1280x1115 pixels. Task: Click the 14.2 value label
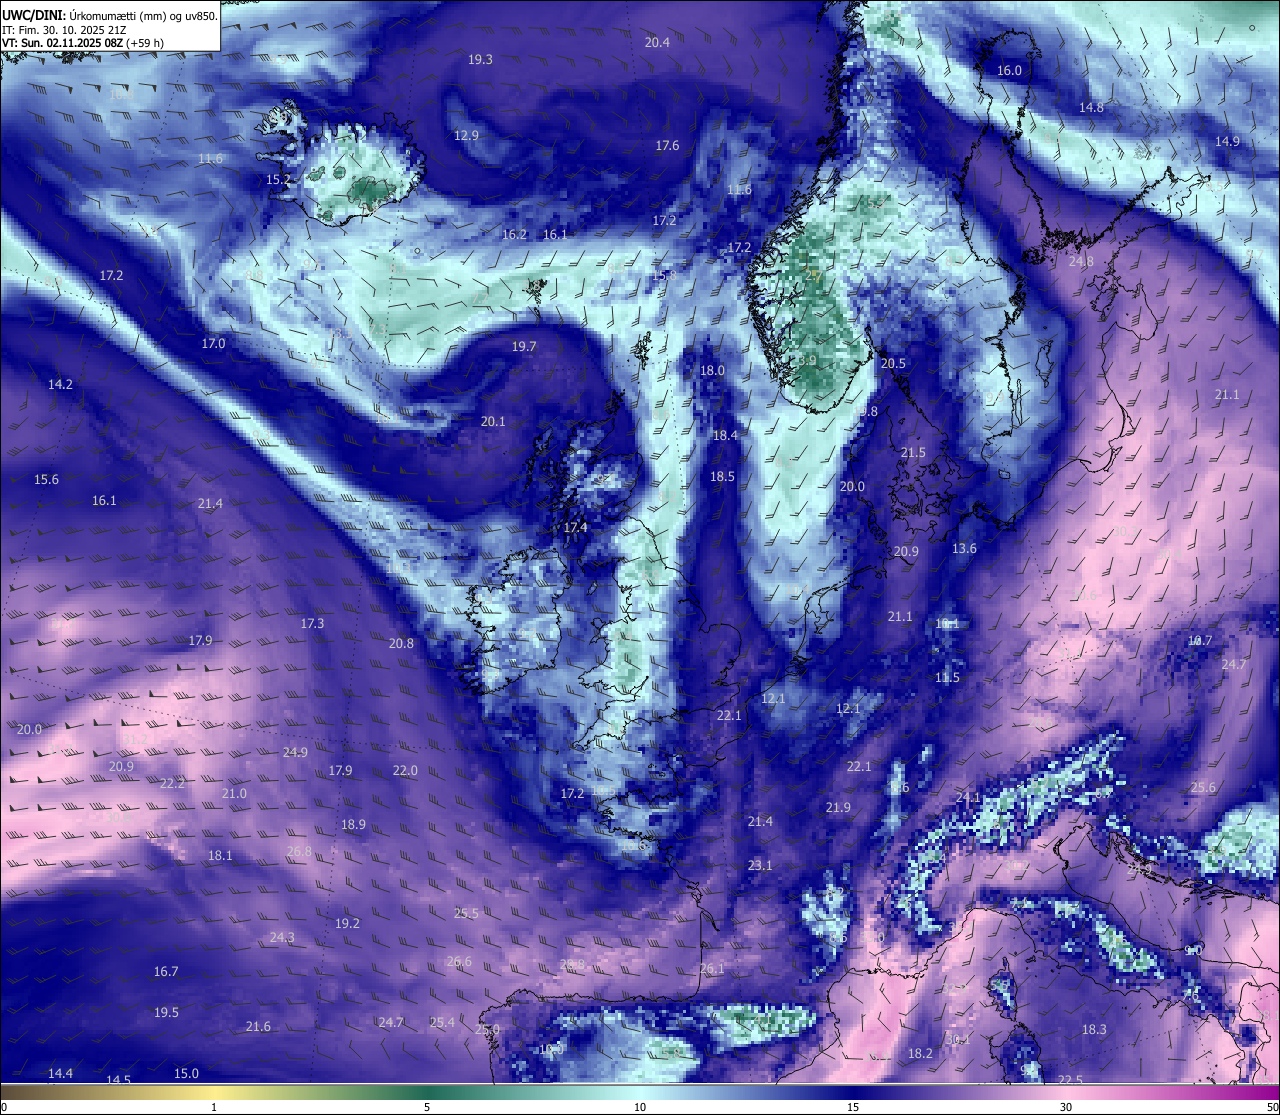point(60,385)
